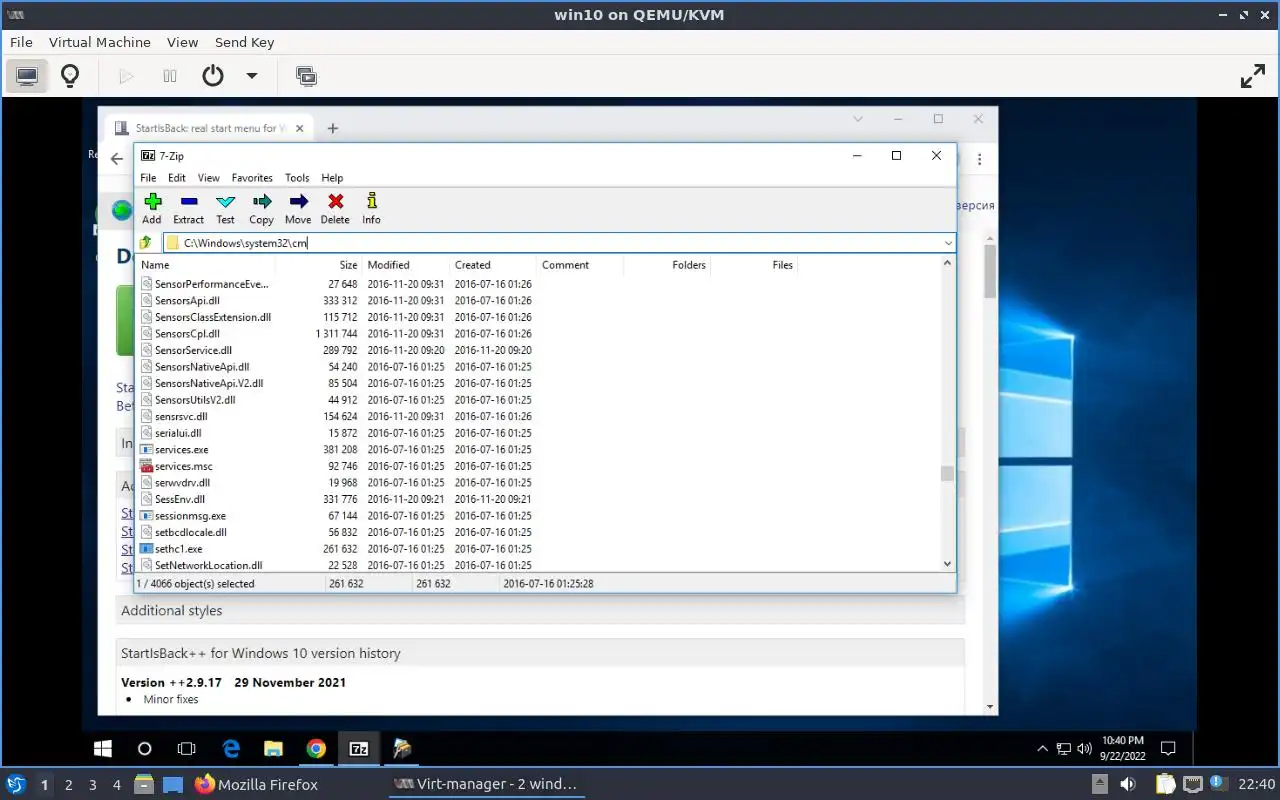This screenshot has width=1280, height=800.
Task: Click Virt-manager entry in host taskbar
Action: (x=486, y=784)
